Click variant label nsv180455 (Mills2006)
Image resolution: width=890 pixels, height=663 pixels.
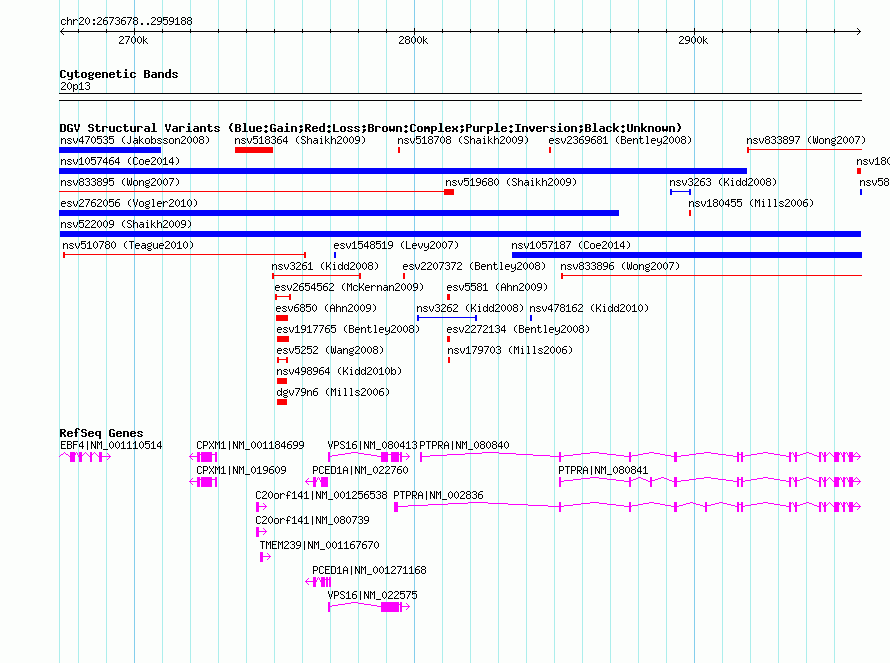coord(751,203)
